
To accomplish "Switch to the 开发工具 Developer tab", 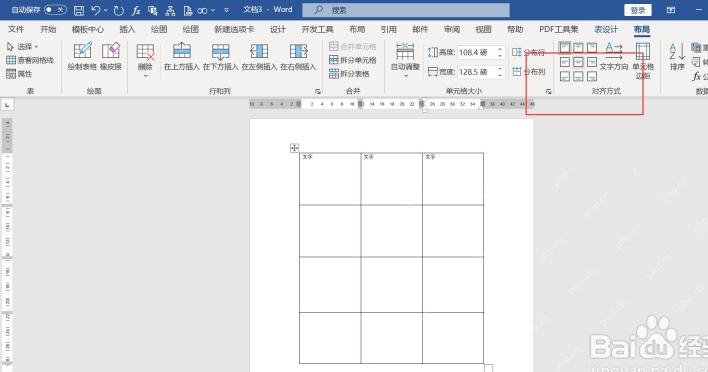I will [317, 29].
